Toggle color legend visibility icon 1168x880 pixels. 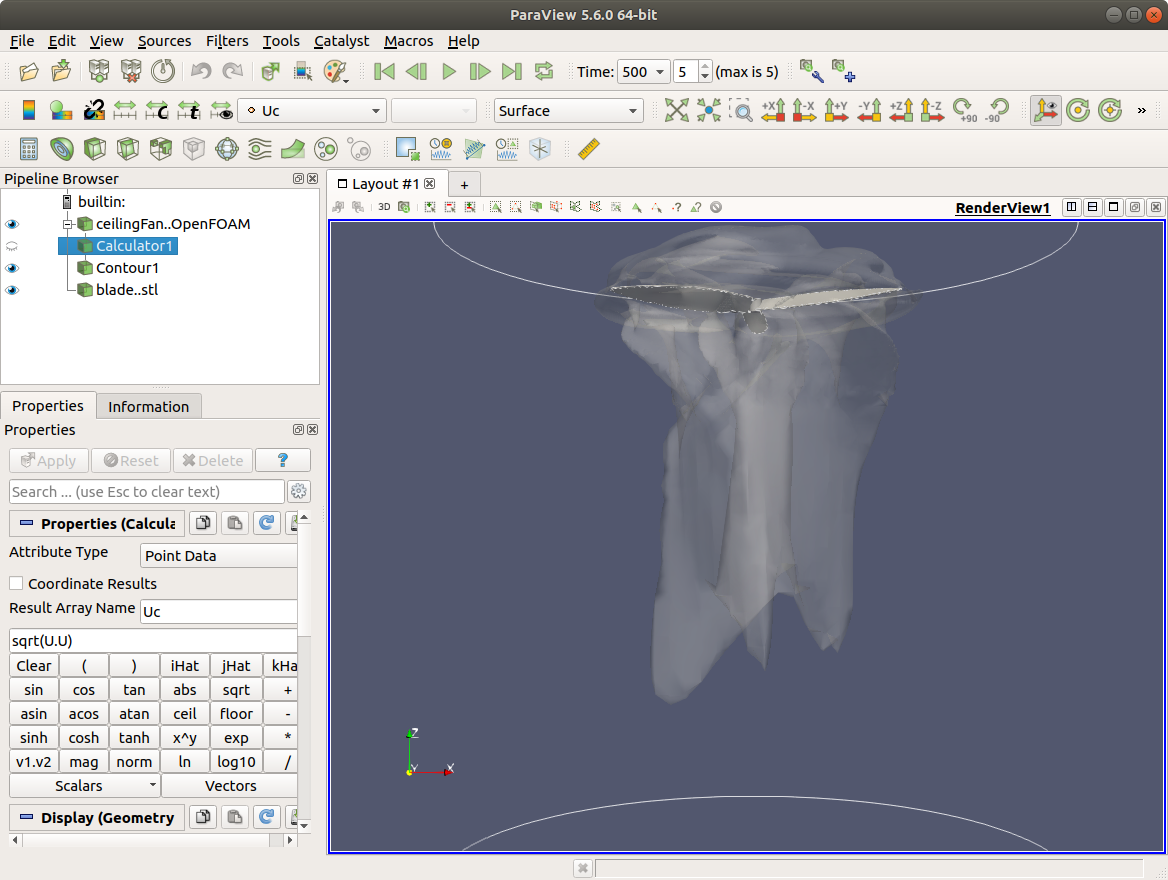(x=28, y=110)
